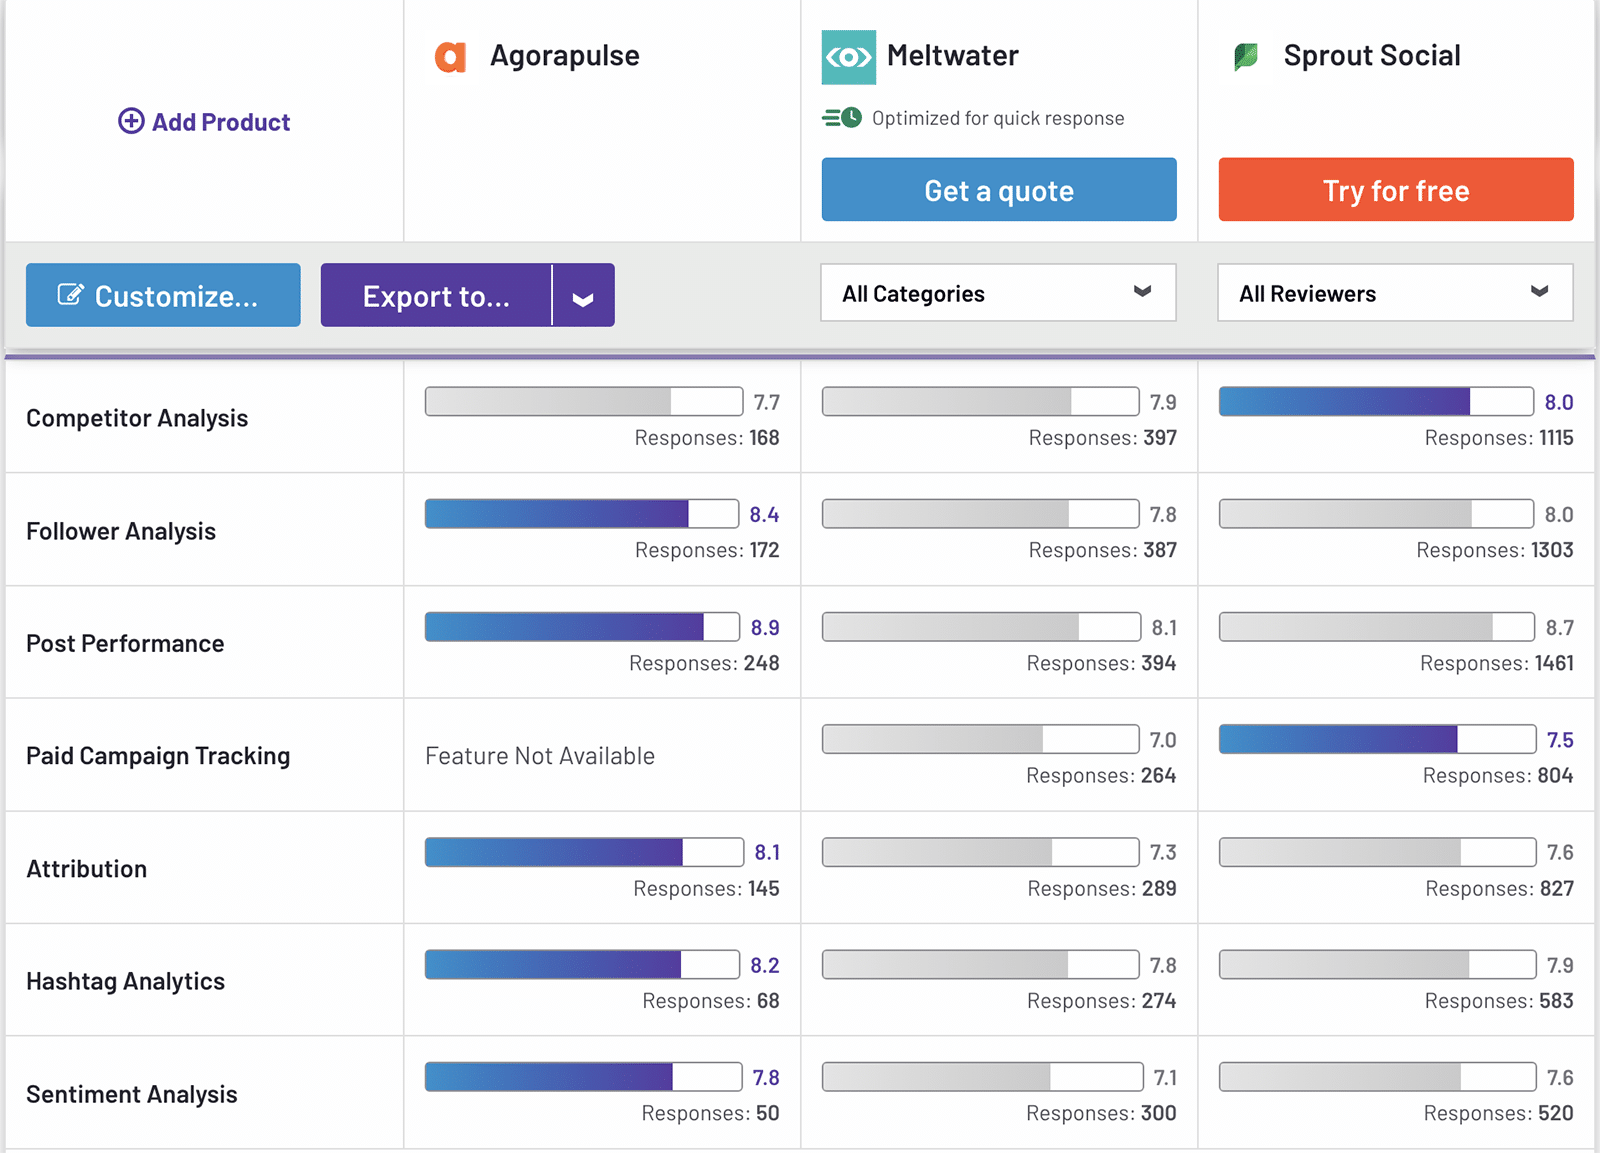Click Agorapulse's Post Performance rating bar

pyautogui.click(x=581, y=627)
